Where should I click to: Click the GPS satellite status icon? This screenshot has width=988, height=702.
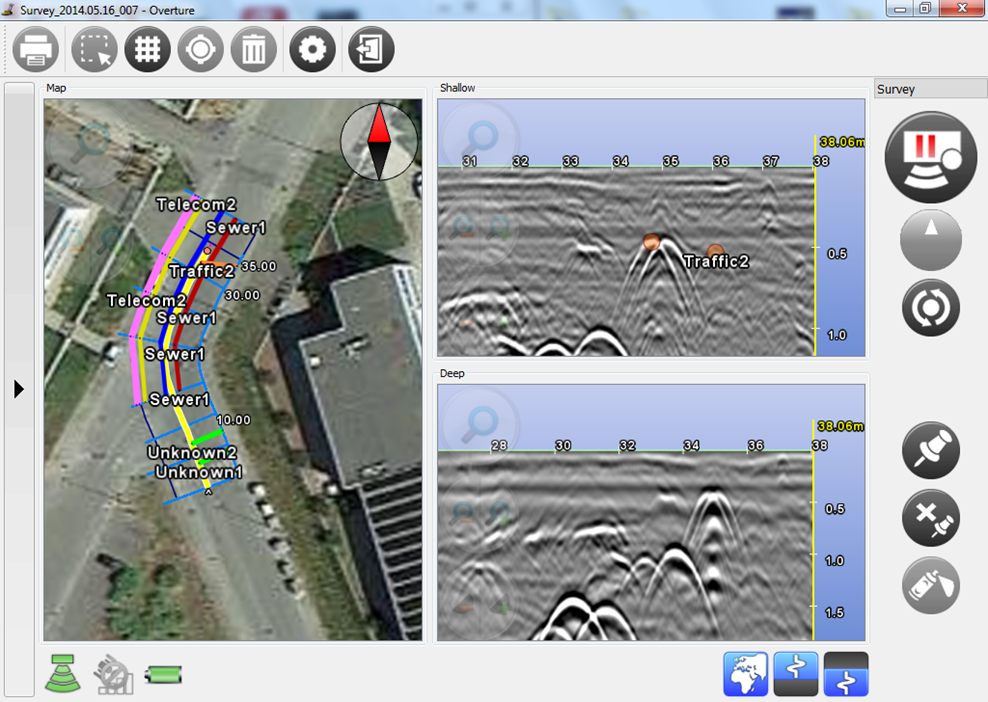(114, 674)
